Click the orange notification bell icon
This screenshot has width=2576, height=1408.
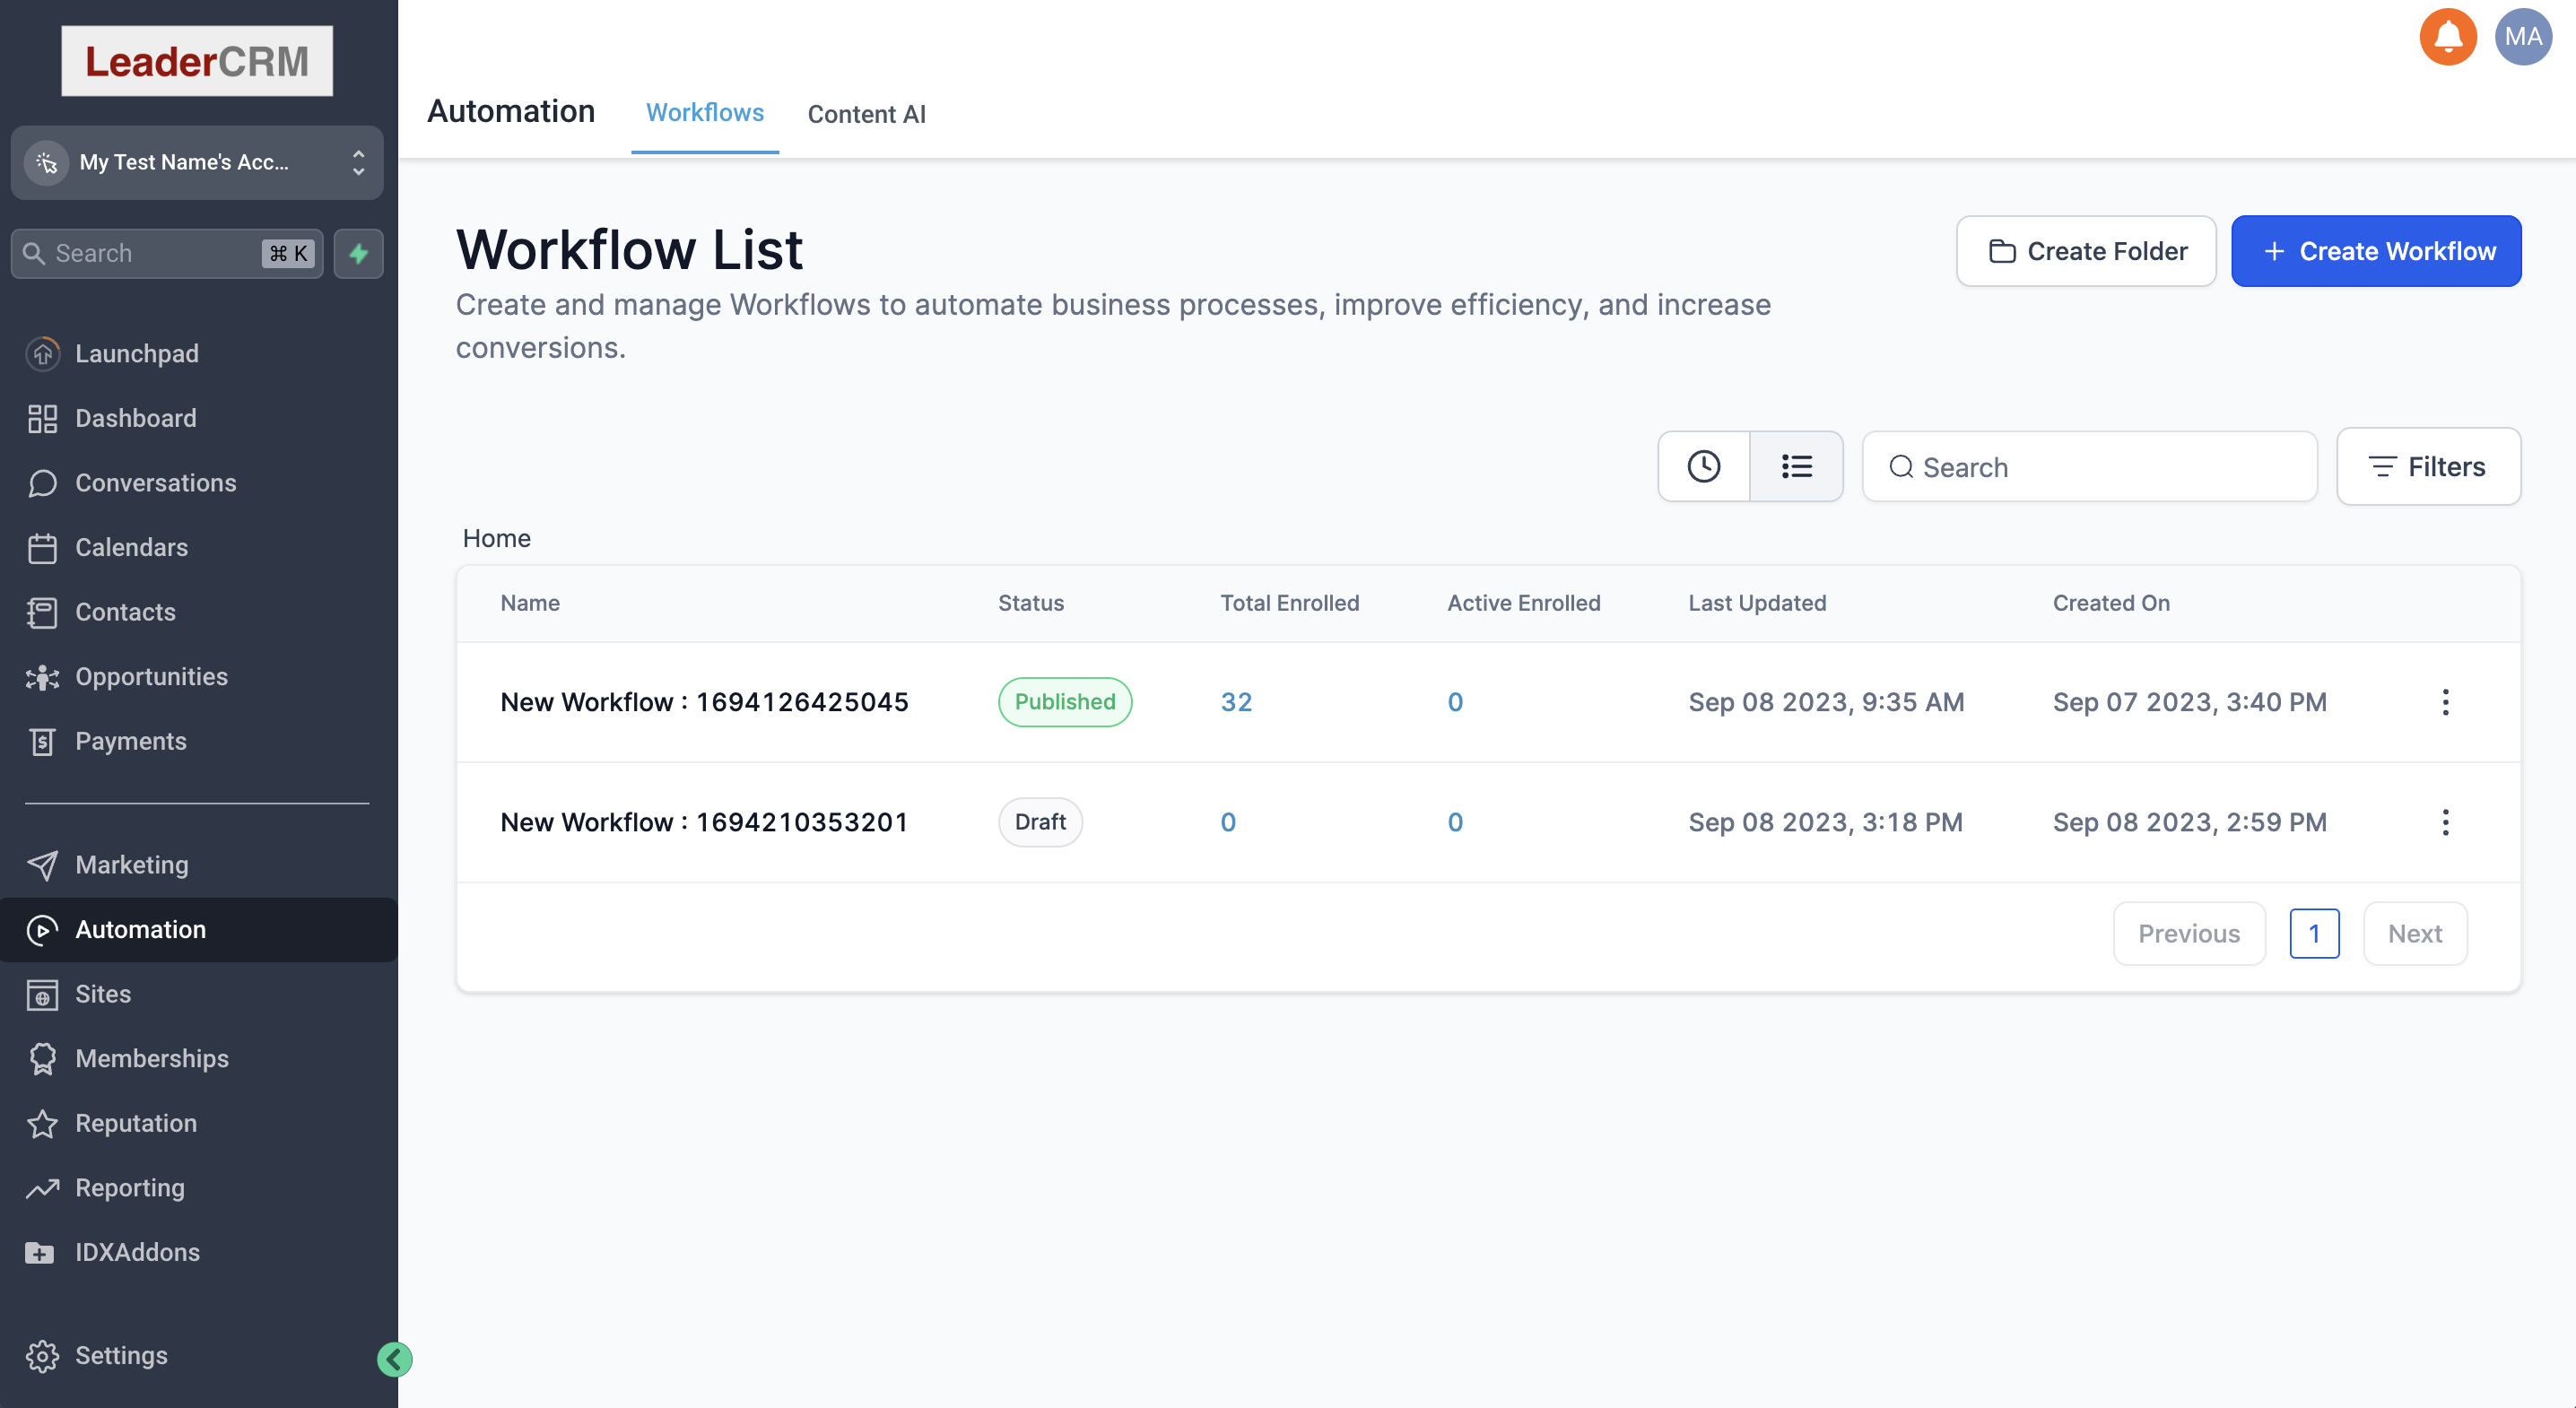pyautogui.click(x=2447, y=37)
